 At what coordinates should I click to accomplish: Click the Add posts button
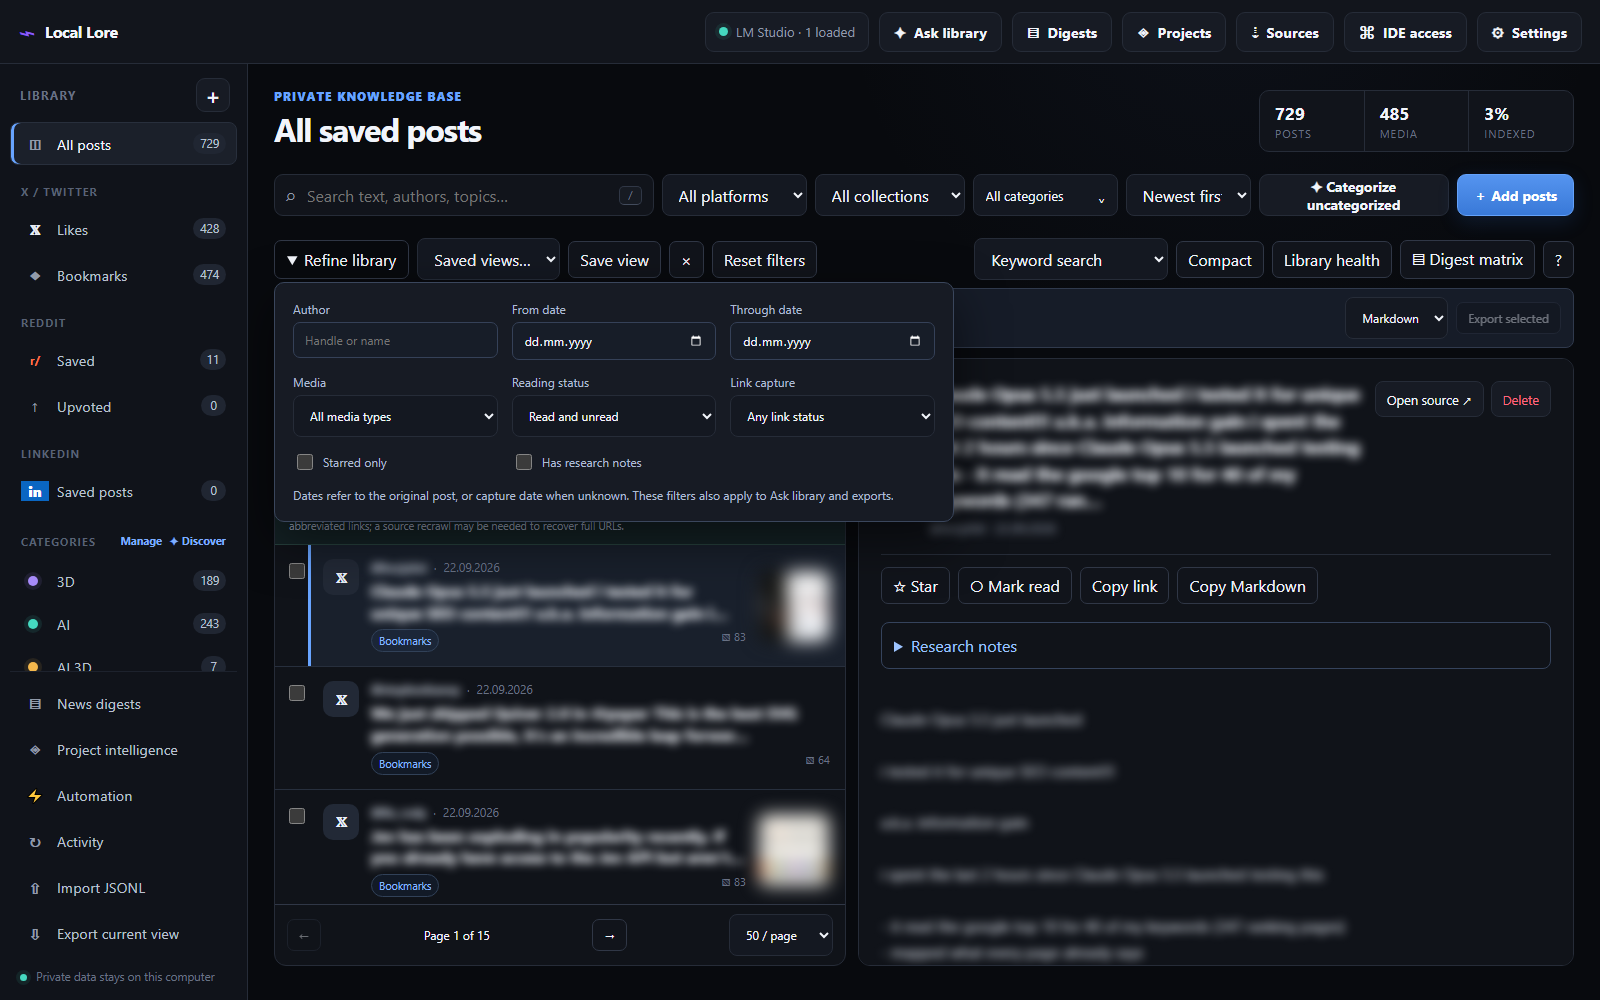1515,196
